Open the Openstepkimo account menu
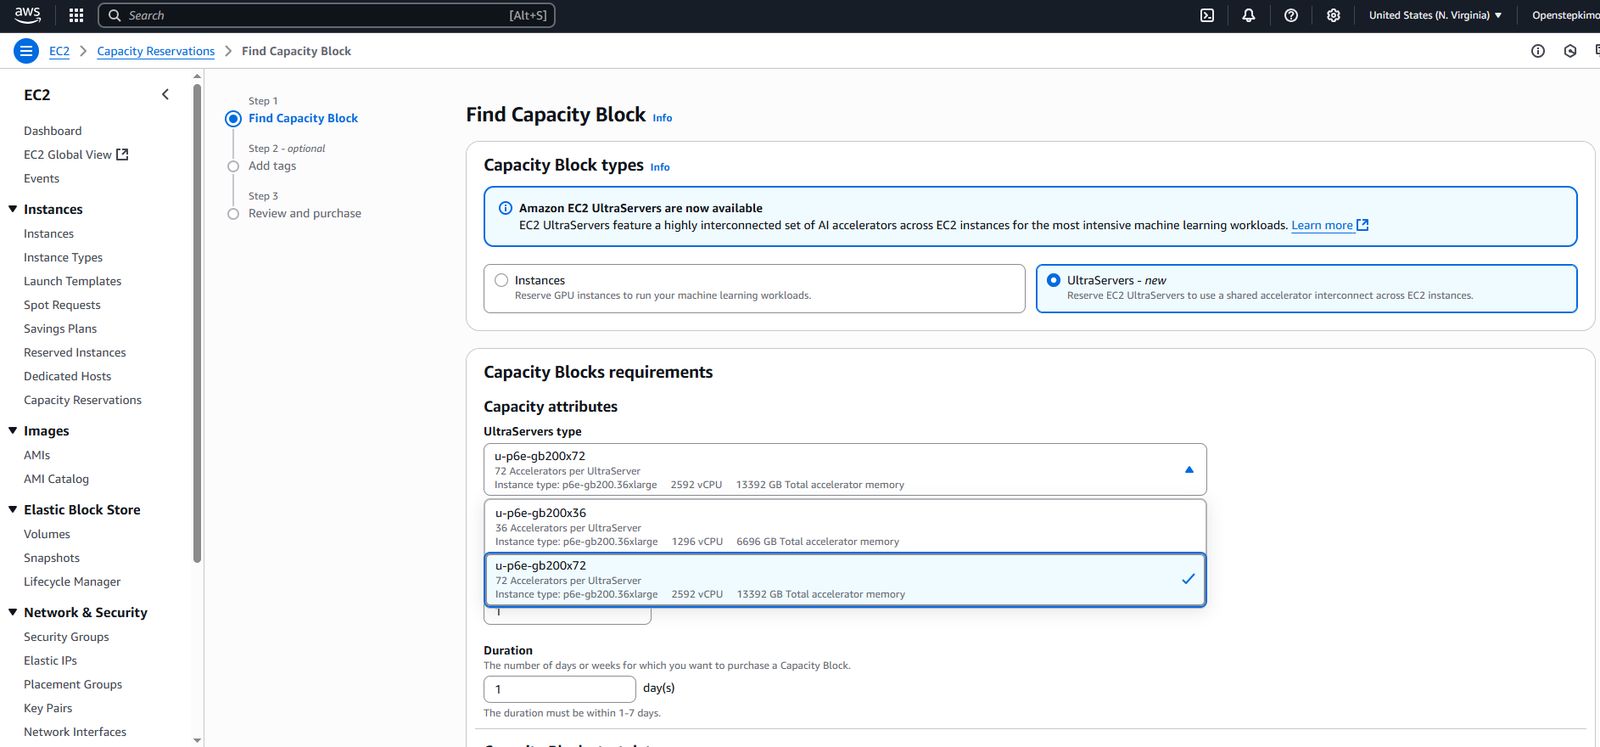The height and width of the screenshot is (747, 1600). [x=1565, y=15]
